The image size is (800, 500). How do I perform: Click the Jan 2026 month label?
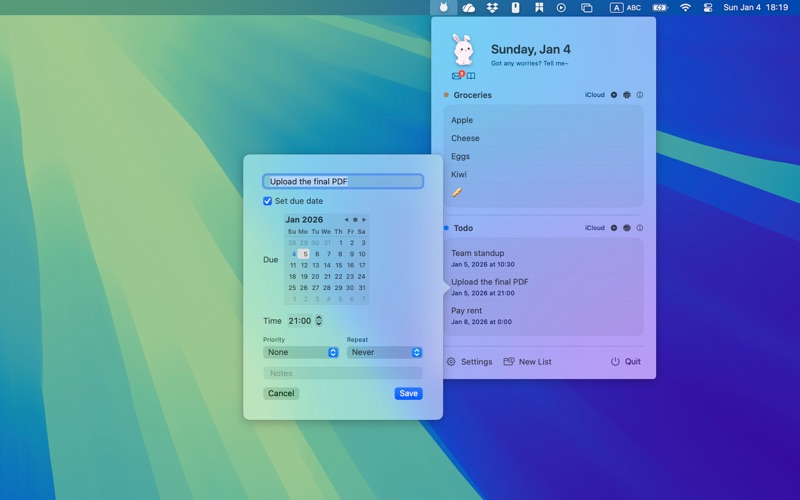click(x=304, y=220)
